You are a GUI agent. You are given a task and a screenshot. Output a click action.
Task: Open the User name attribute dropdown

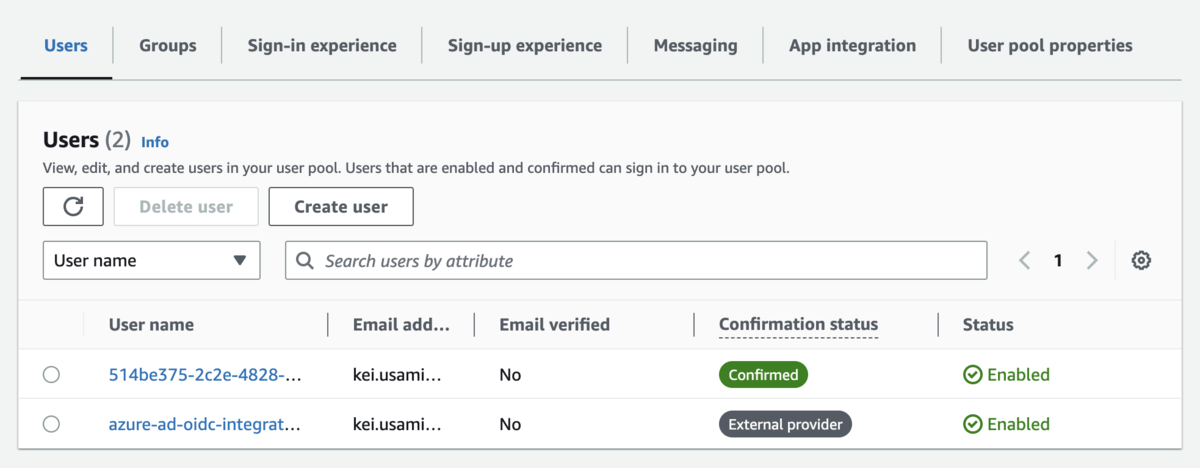pos(151,261)
